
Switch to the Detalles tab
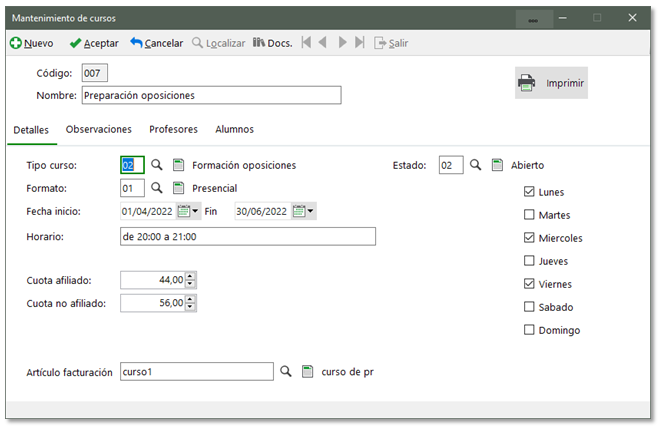pos(31,130)
